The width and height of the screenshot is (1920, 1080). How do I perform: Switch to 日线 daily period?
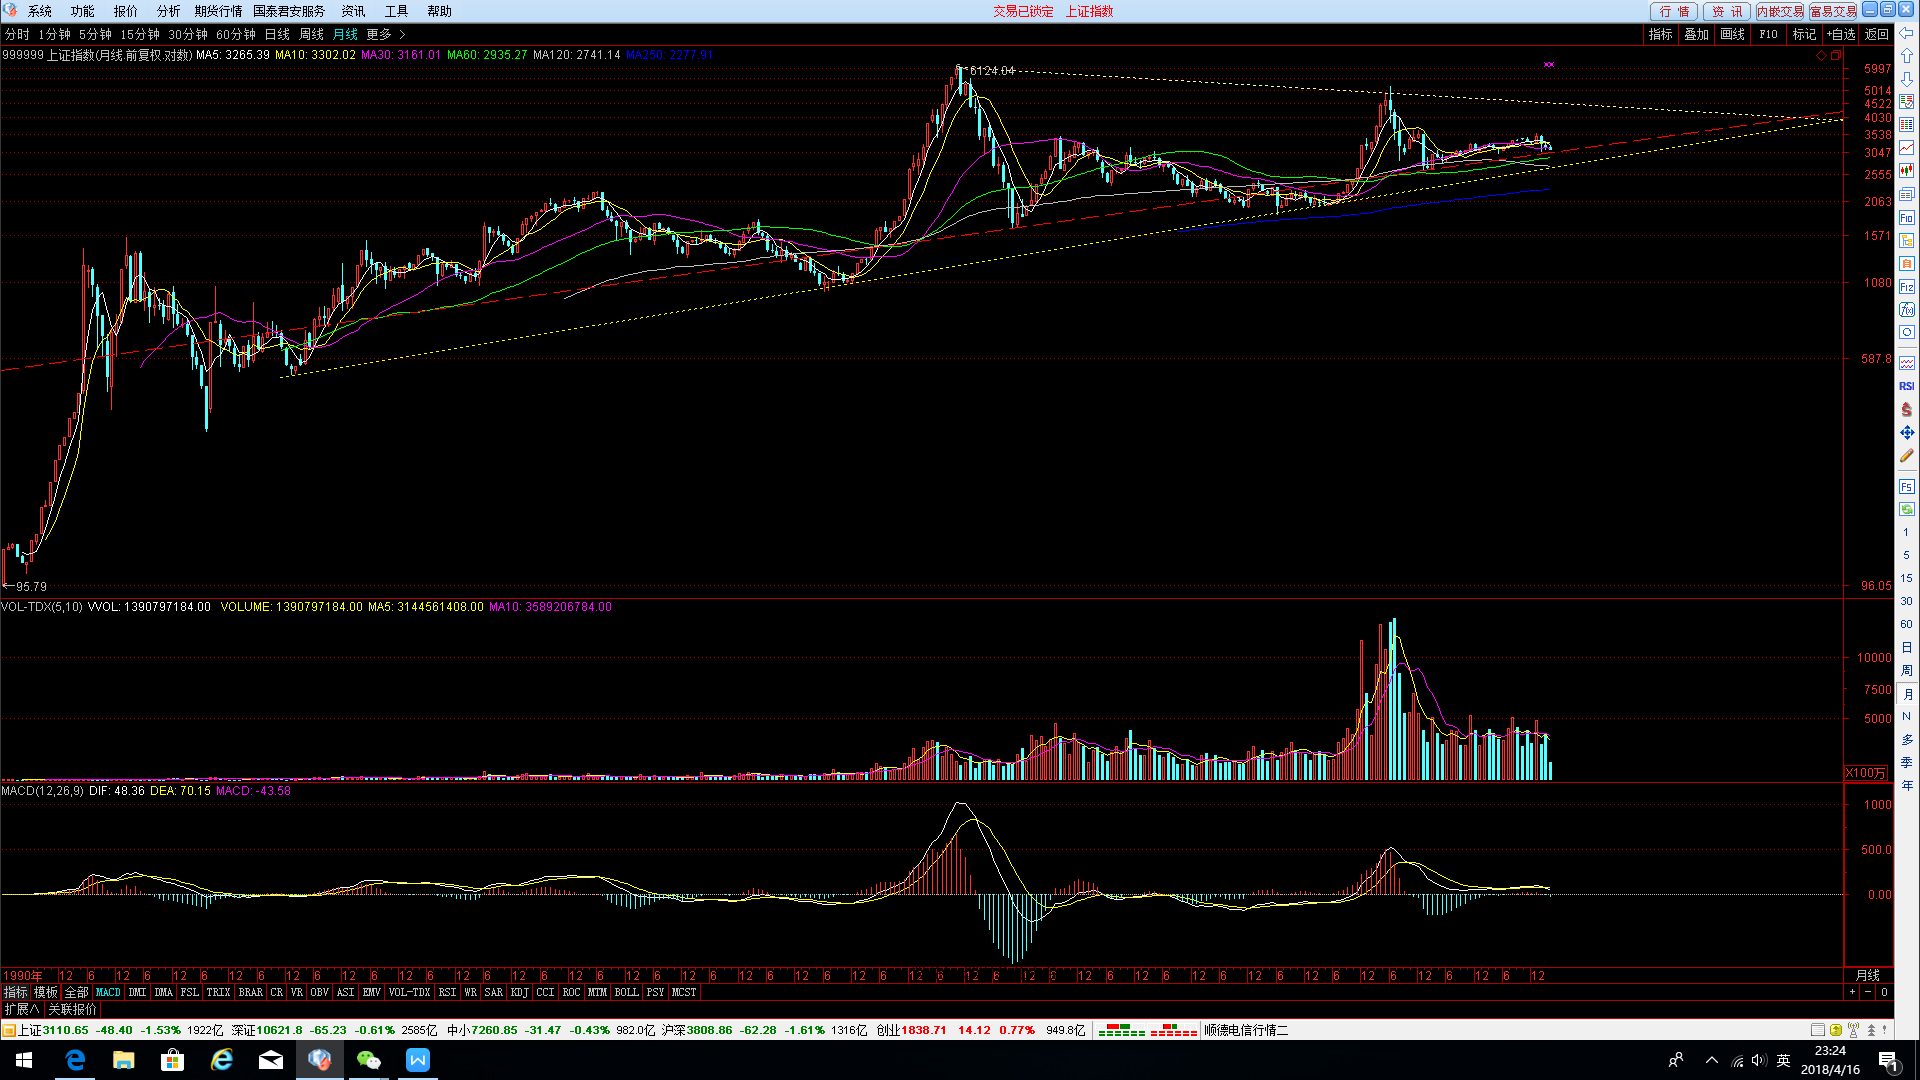click(x=277, y=34)
